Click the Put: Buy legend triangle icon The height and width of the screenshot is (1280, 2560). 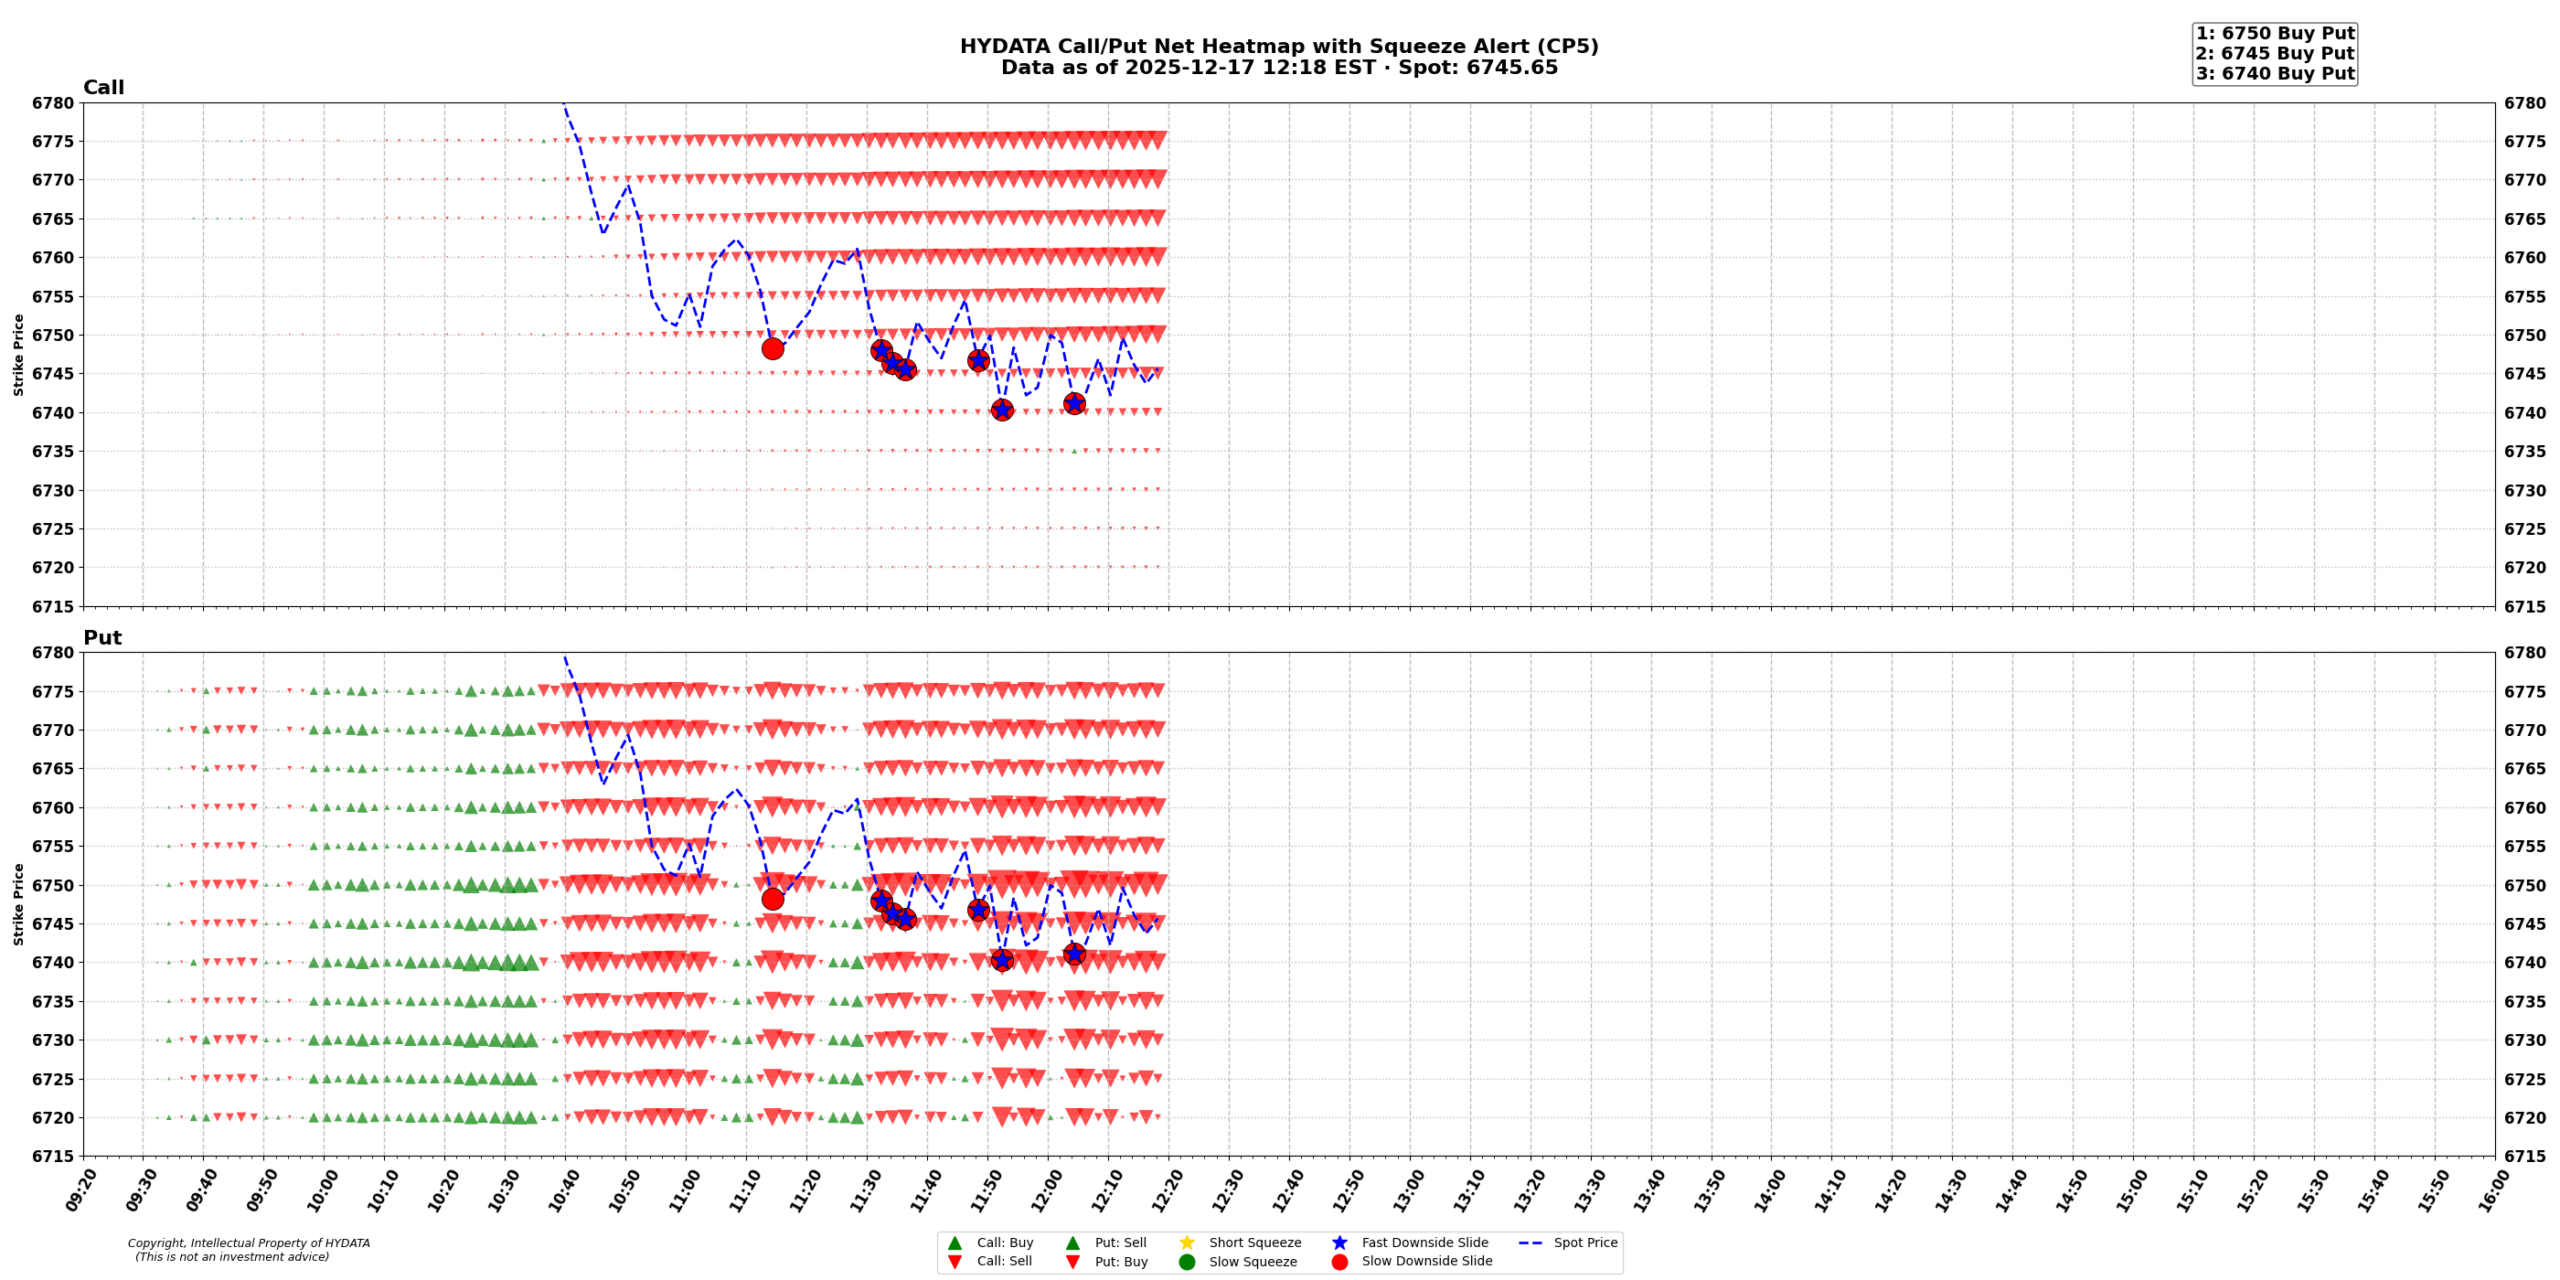pyautogui.click(x=1073, y=1261)
